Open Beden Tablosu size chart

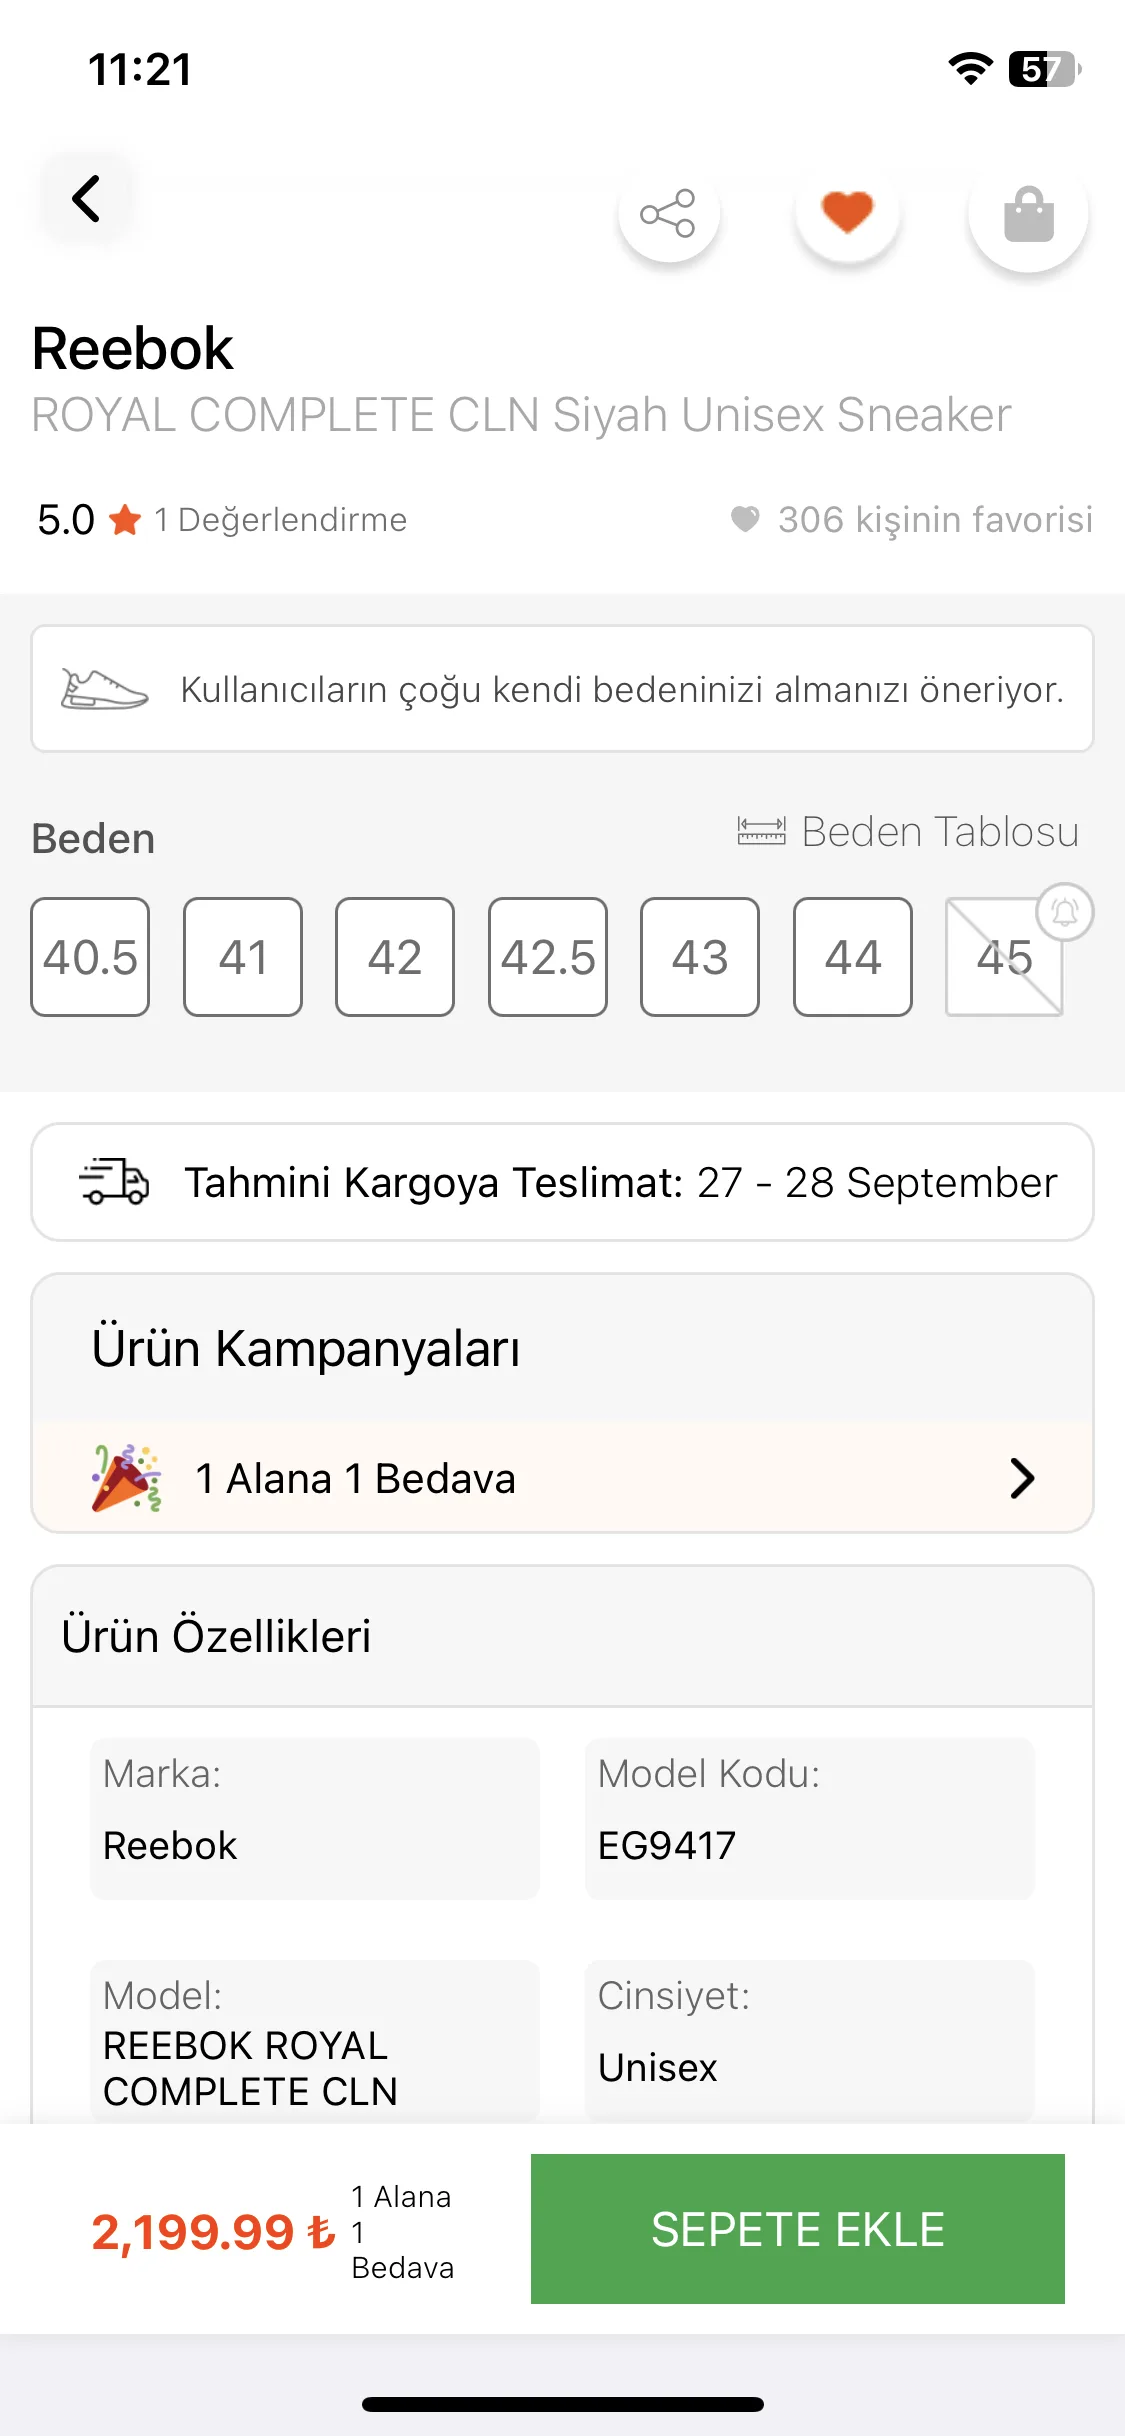coord(940,831)
